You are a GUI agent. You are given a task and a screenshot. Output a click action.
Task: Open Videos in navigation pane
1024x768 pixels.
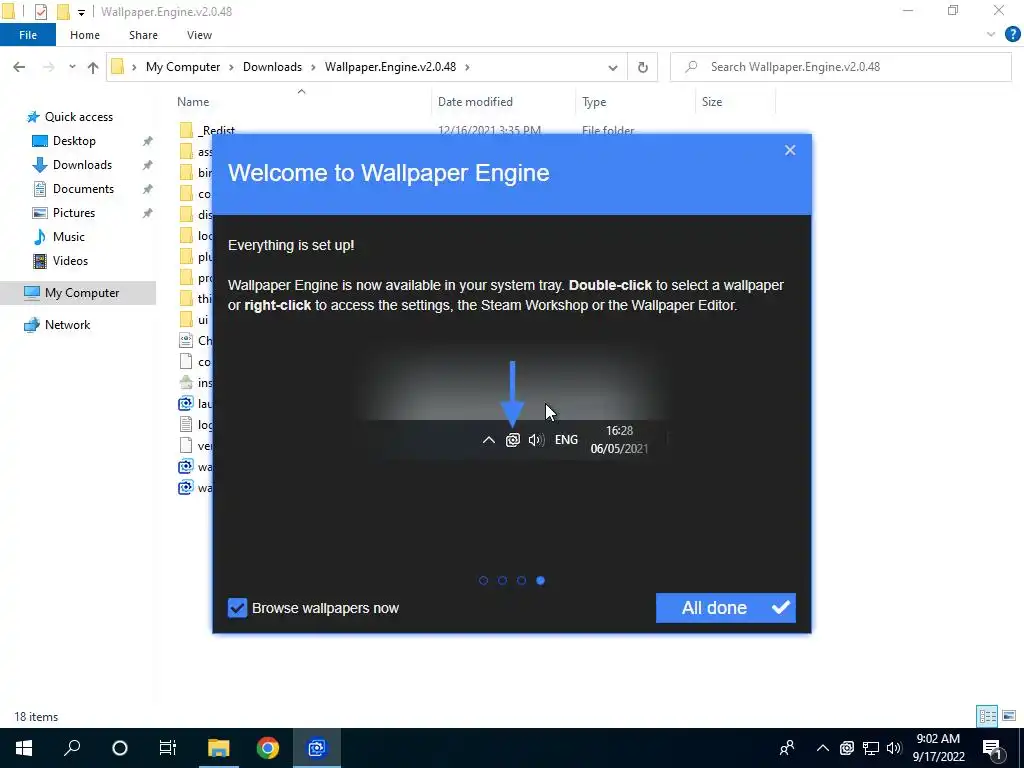70,261
